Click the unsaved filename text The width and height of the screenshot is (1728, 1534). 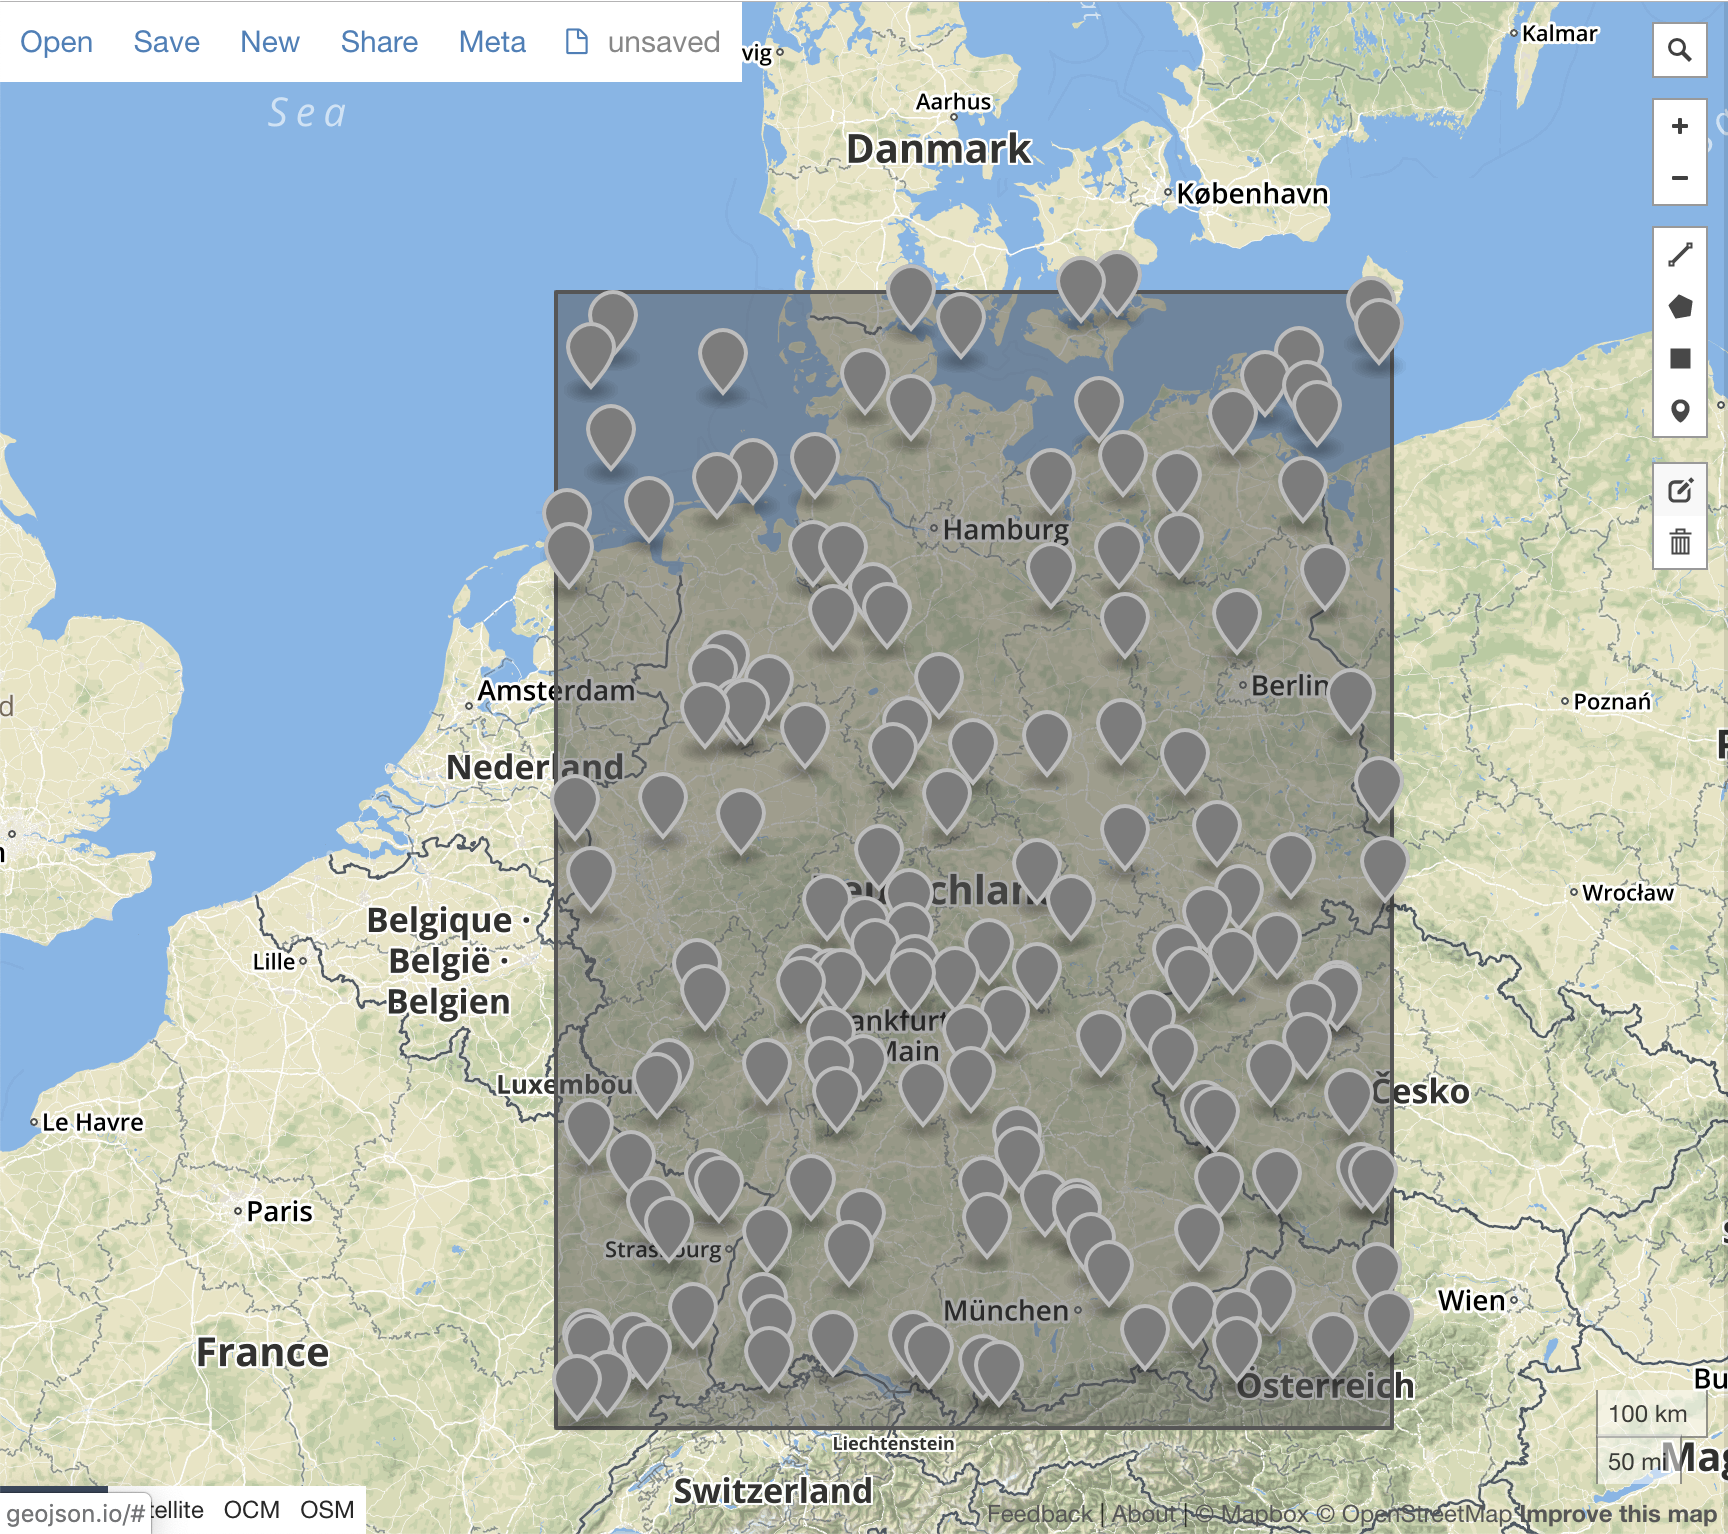coord(663,42)
